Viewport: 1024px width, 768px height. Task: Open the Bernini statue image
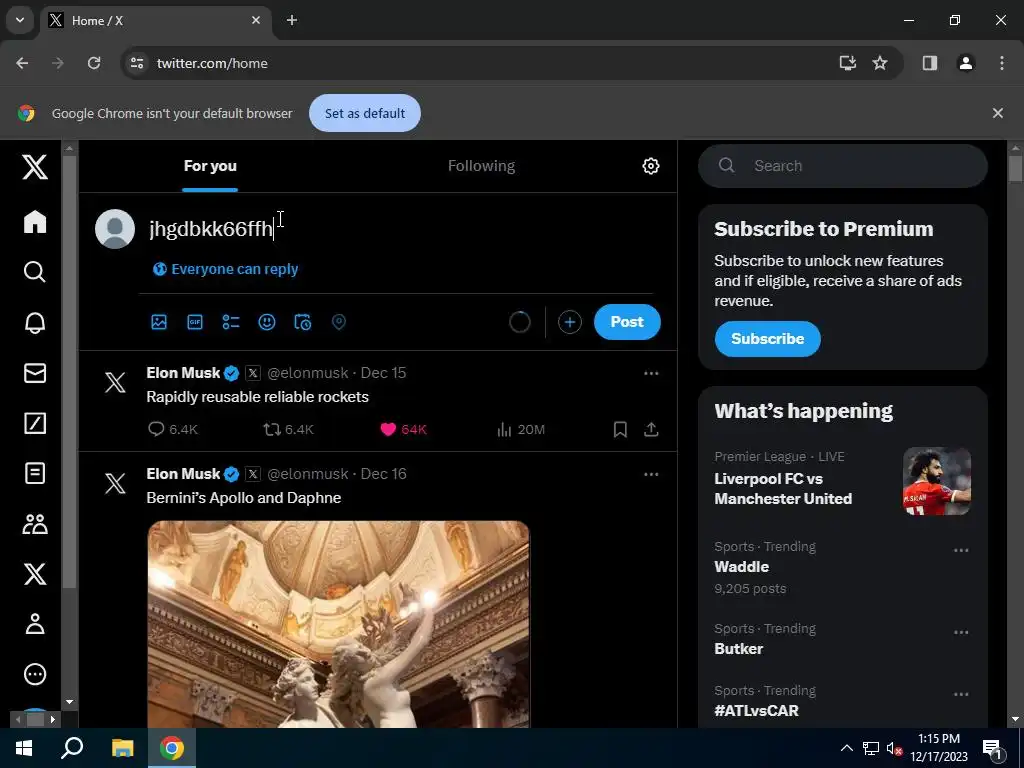point(338,624)
